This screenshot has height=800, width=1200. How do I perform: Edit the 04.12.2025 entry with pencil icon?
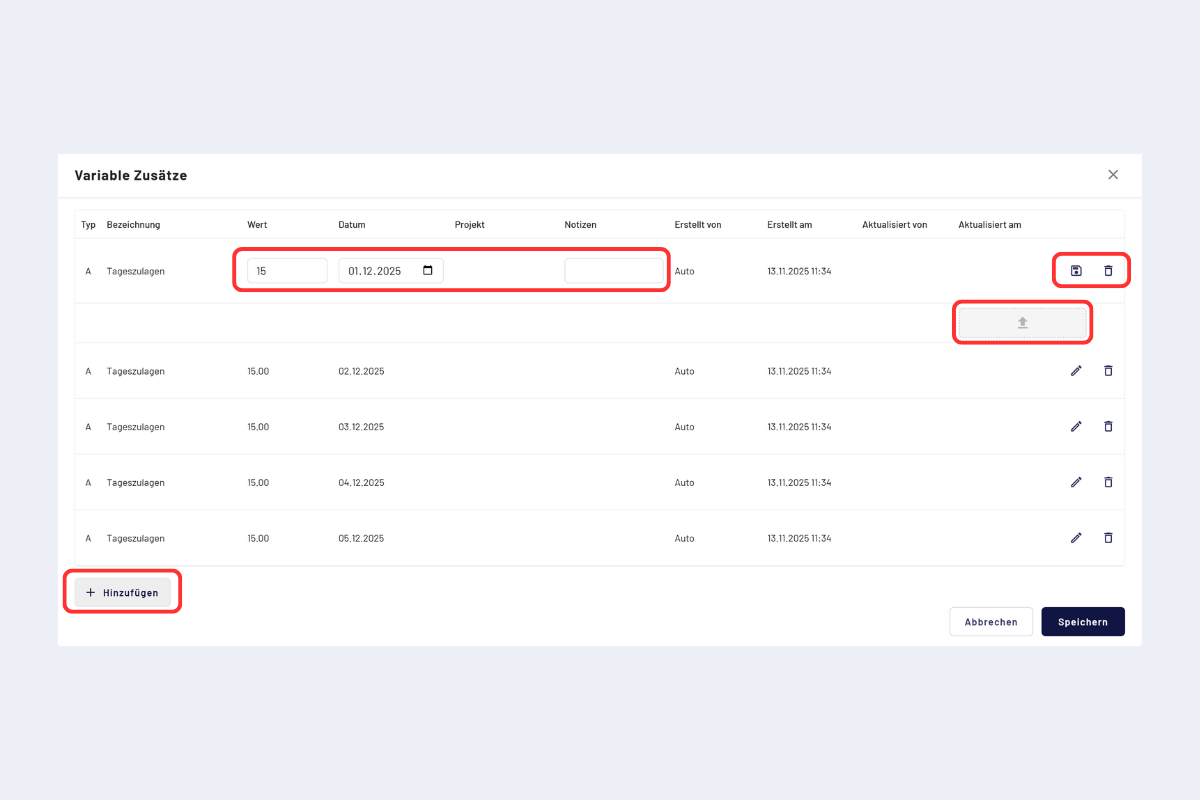coord(1076,482)
